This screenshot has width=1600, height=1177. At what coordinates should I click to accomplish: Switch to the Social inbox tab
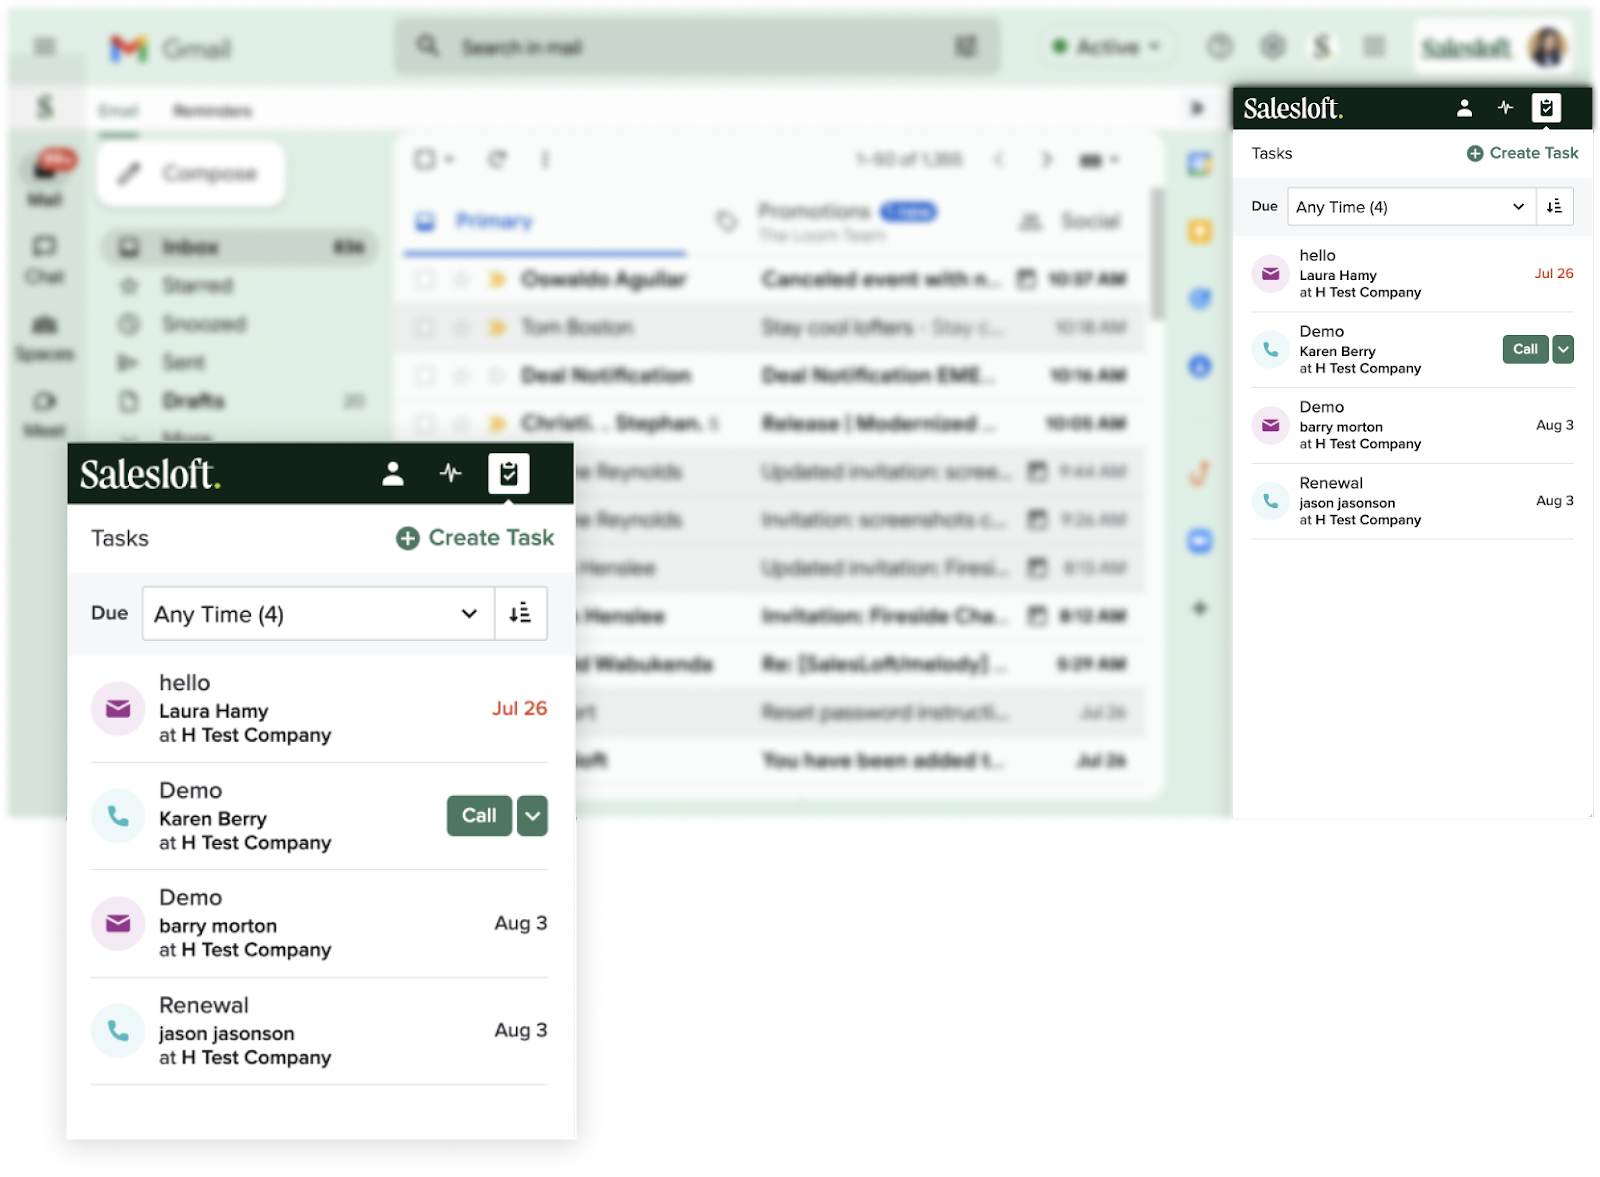(1089, 221)
